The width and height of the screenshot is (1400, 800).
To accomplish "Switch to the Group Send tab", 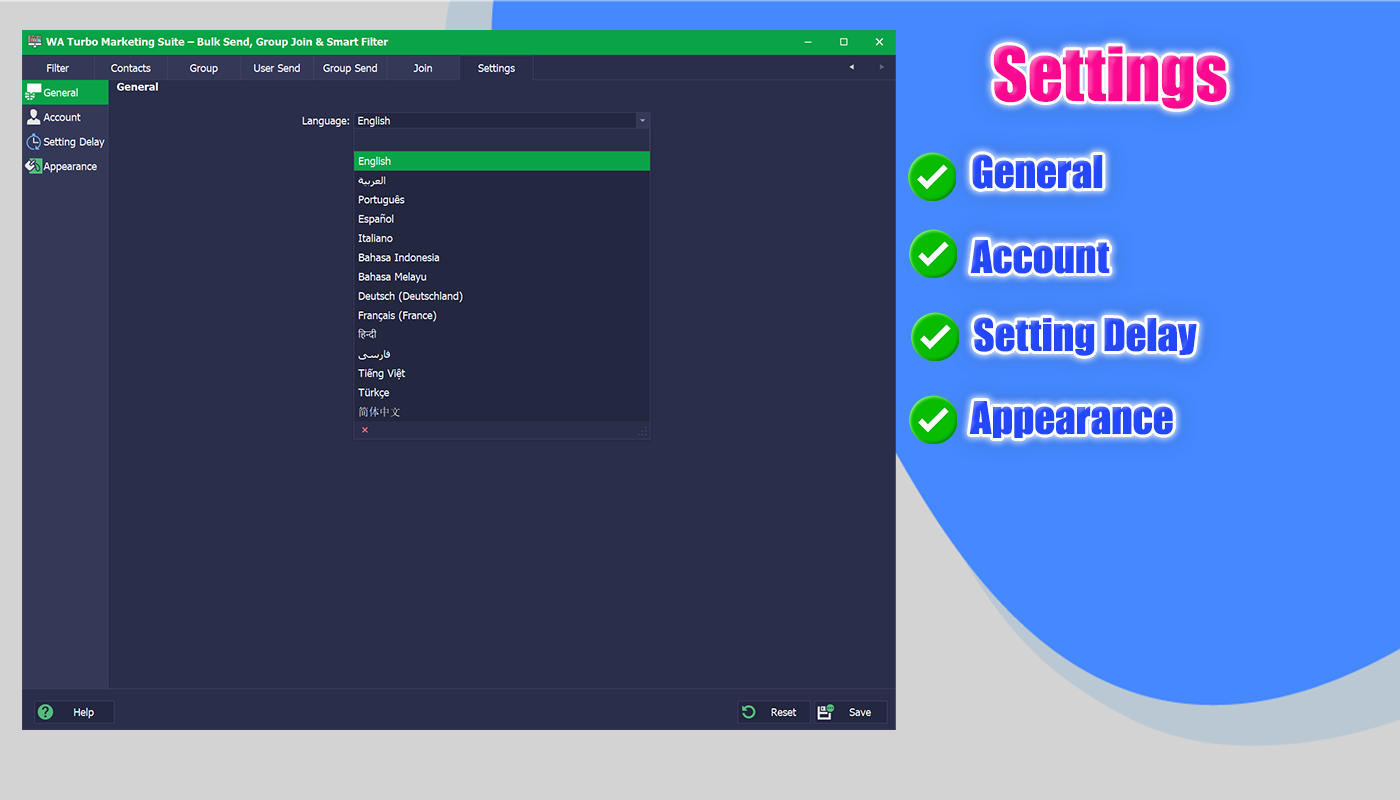I will point(350,68).
